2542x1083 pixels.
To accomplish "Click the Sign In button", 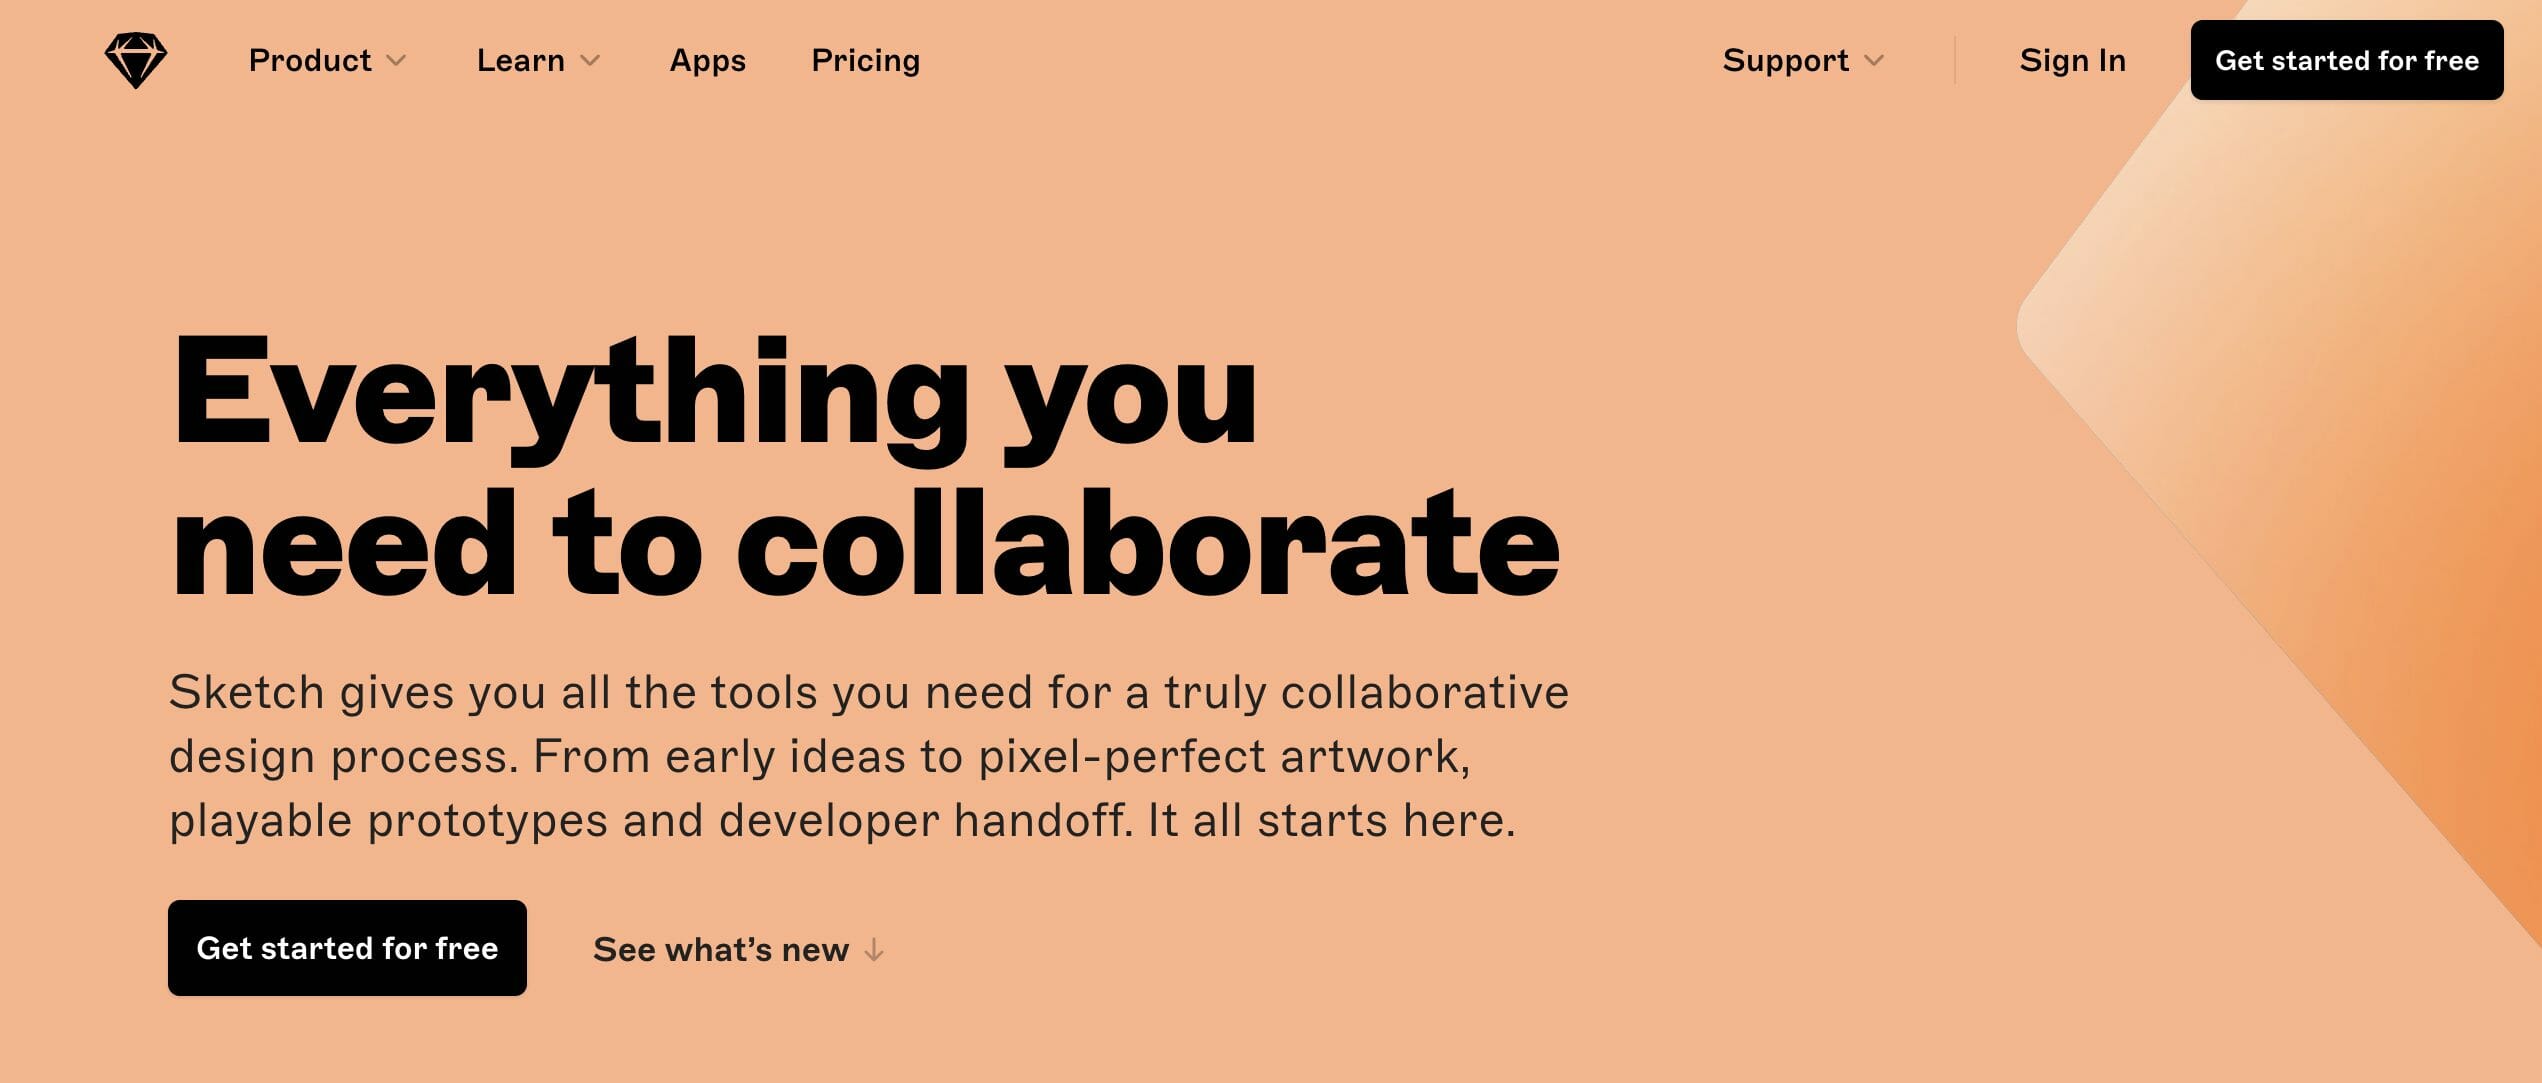I will pos(2073,58).
